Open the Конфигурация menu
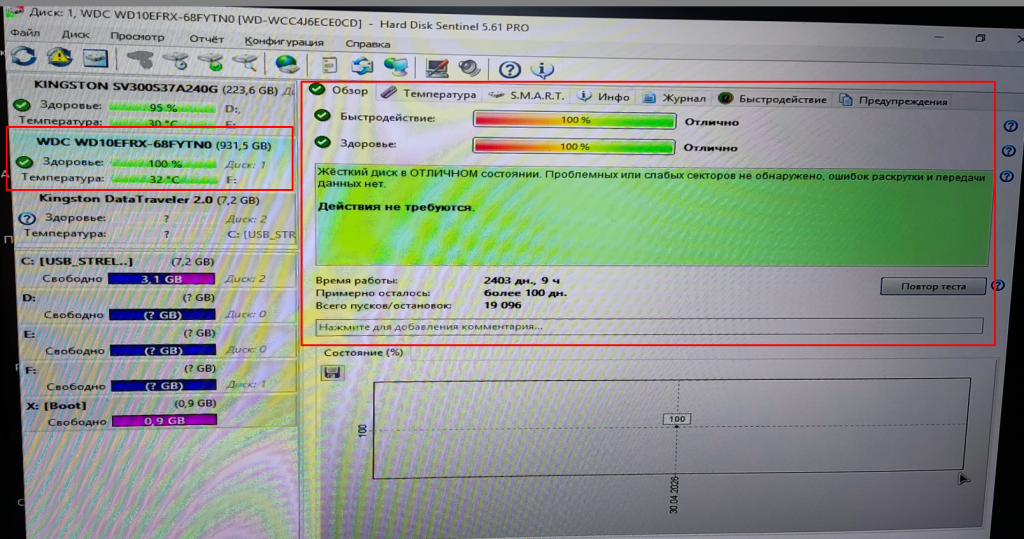Screen dimensions: 1024x539 [283, 42]
